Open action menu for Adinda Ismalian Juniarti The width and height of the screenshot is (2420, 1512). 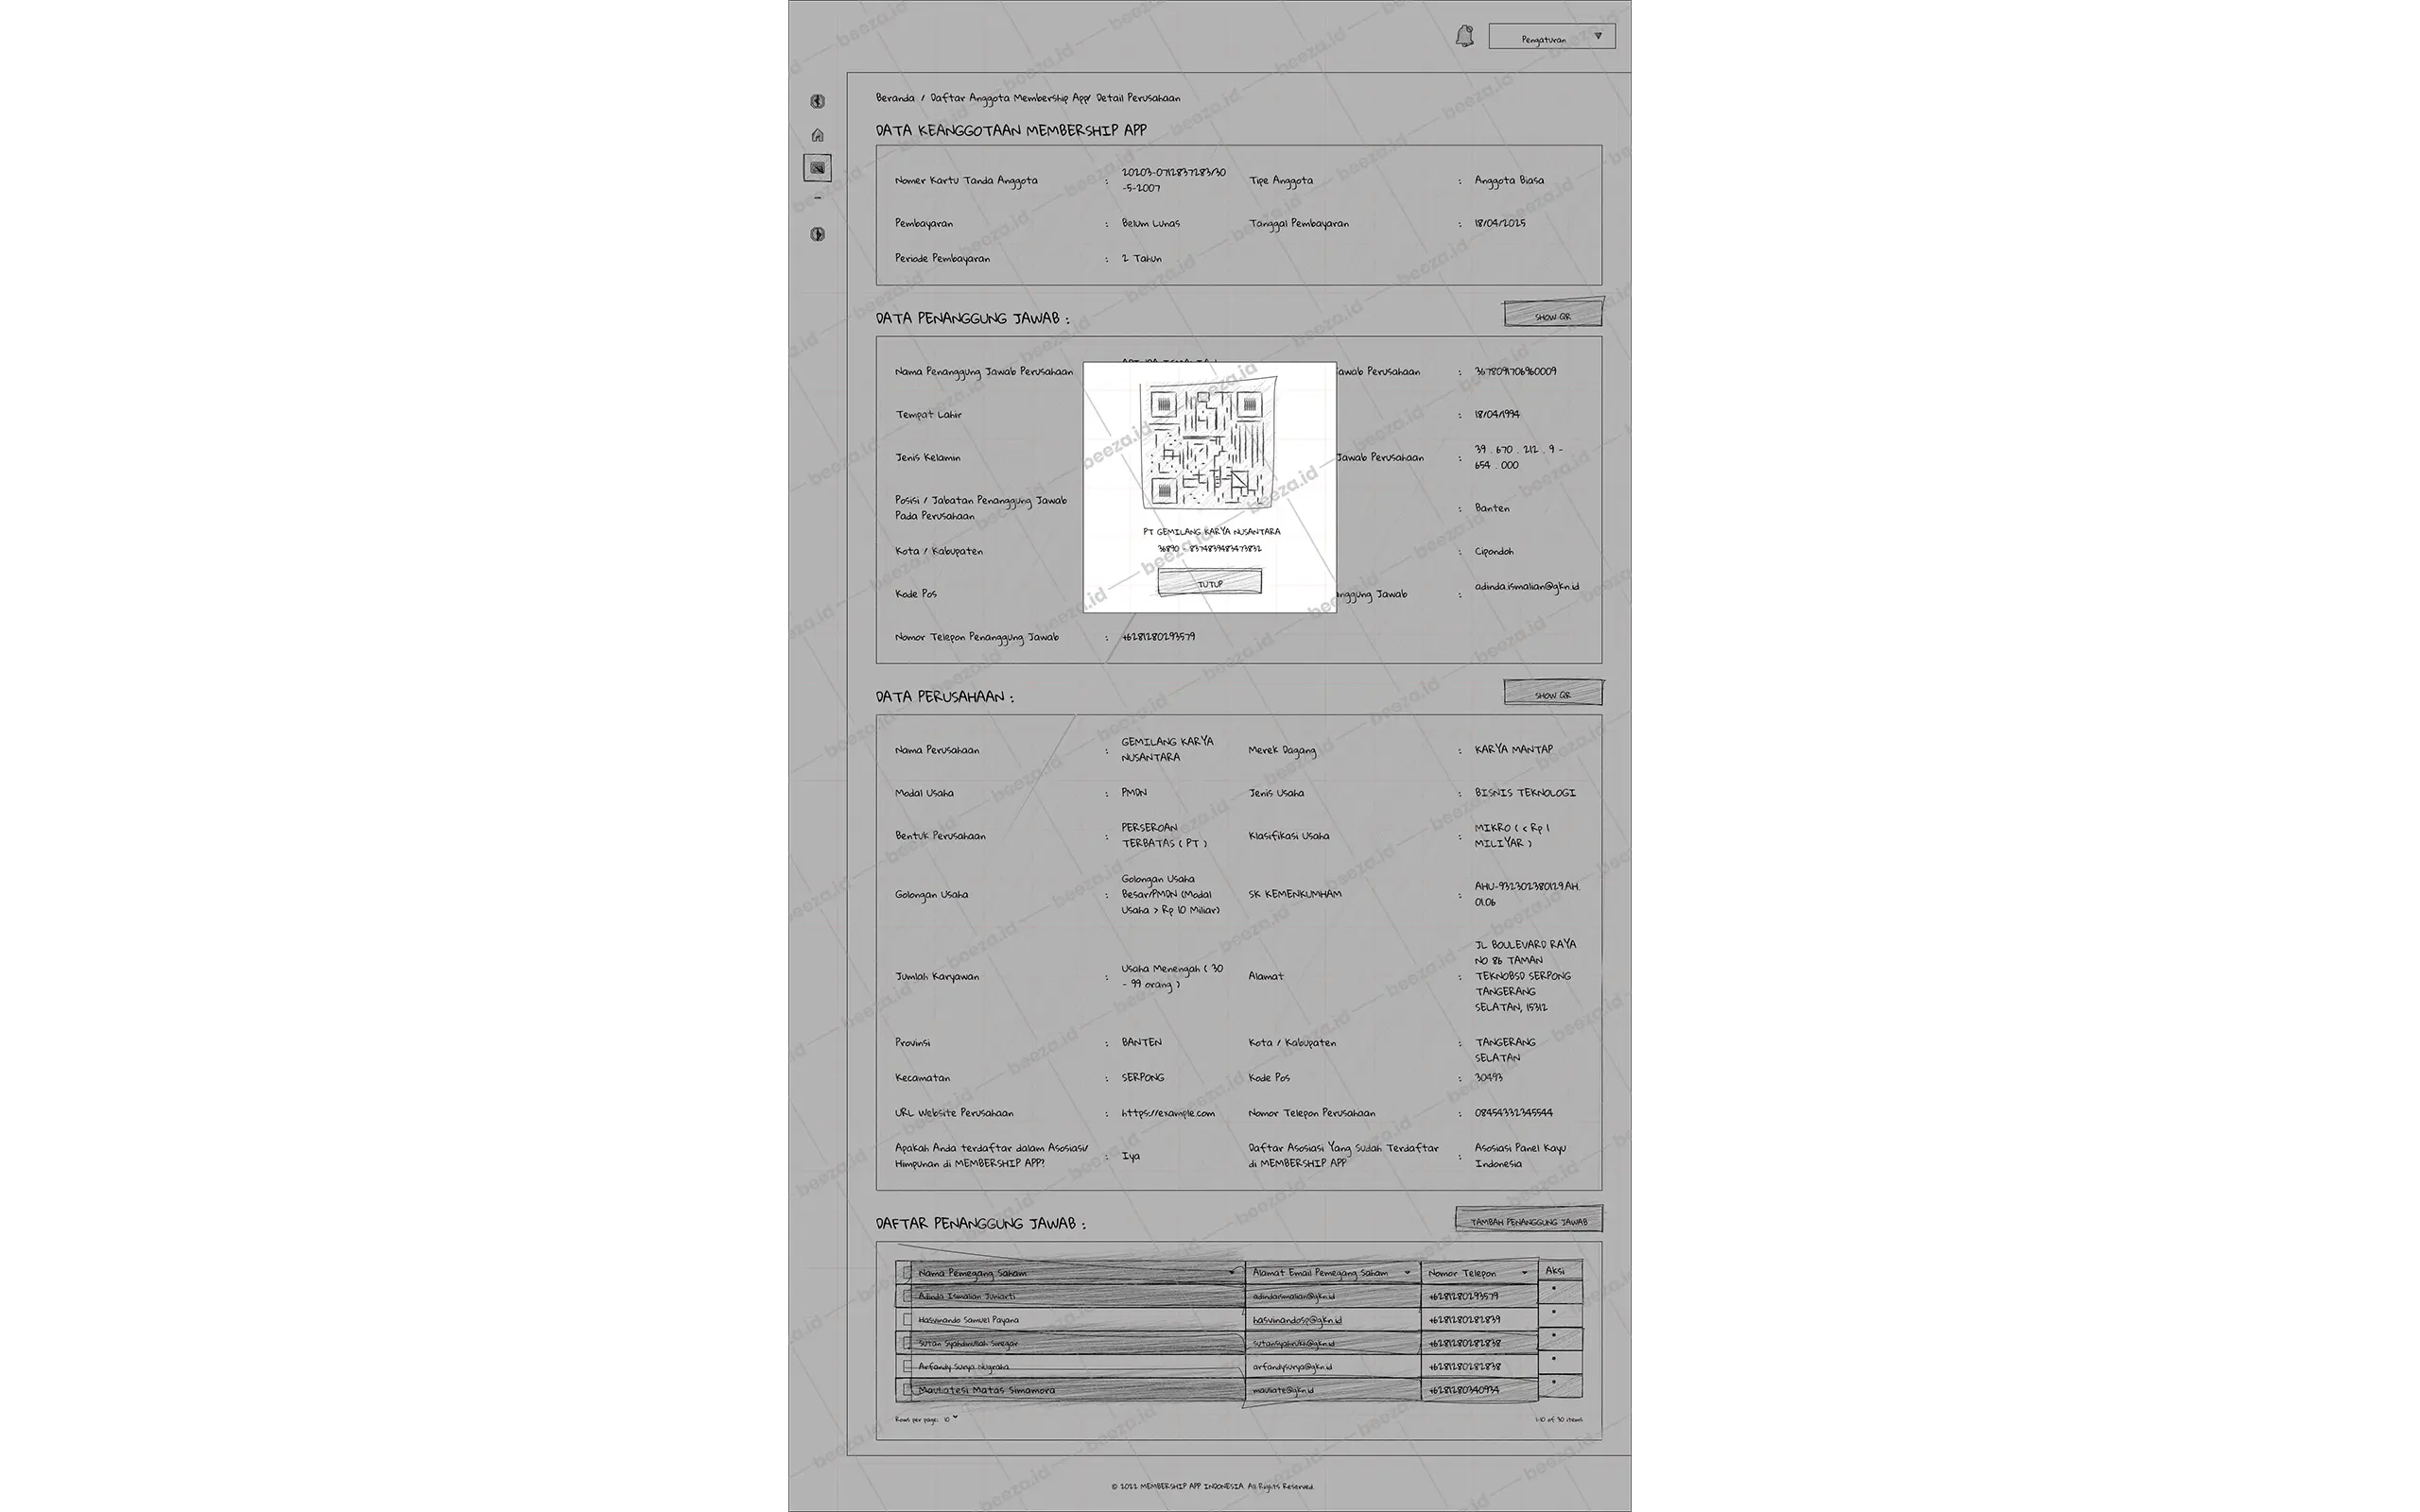(1553, 1289)
